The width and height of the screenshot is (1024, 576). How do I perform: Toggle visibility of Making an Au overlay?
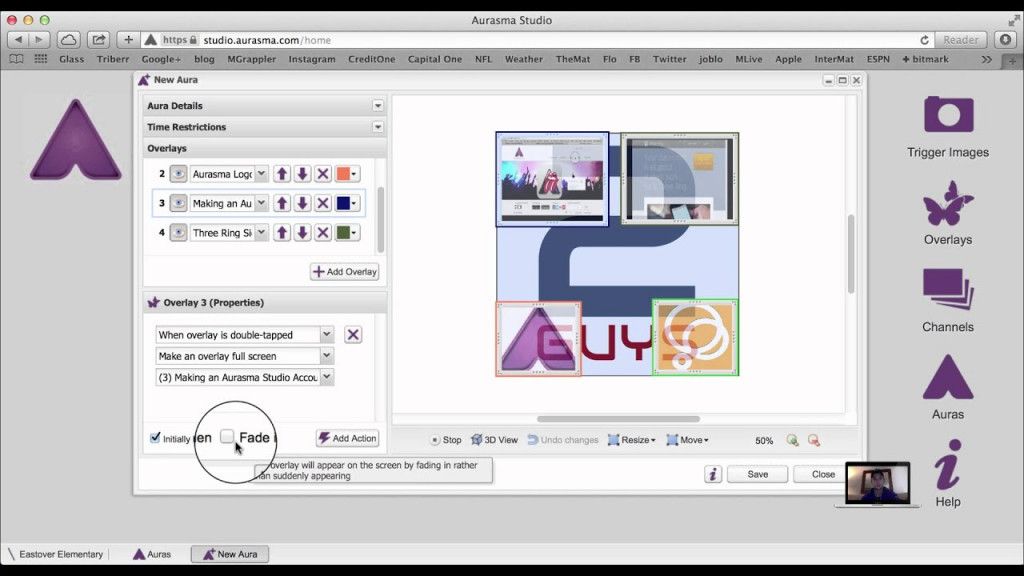[x=178, y=203]
